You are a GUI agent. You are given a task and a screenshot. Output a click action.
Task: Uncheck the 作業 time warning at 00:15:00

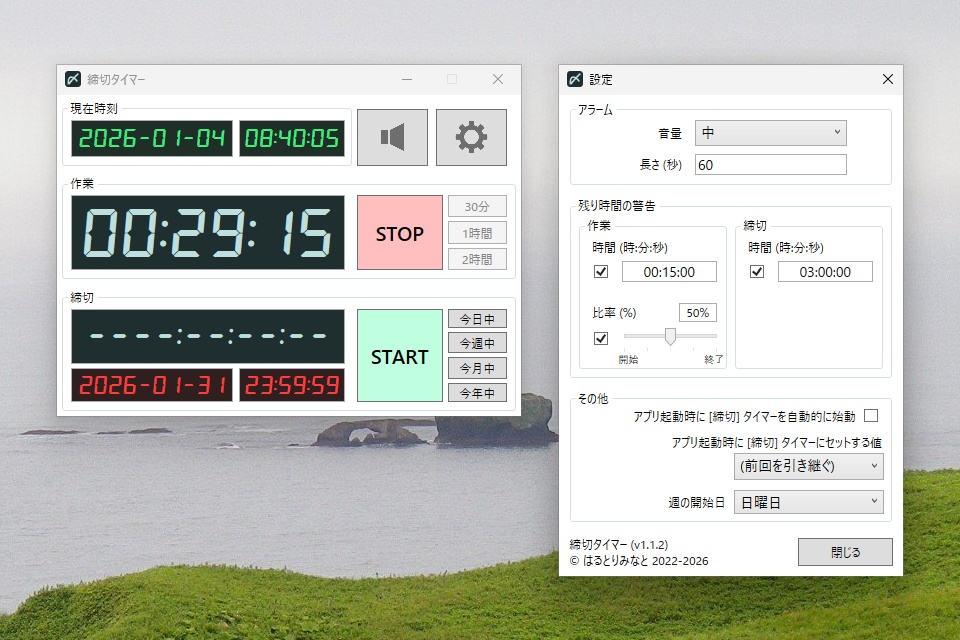599,271
